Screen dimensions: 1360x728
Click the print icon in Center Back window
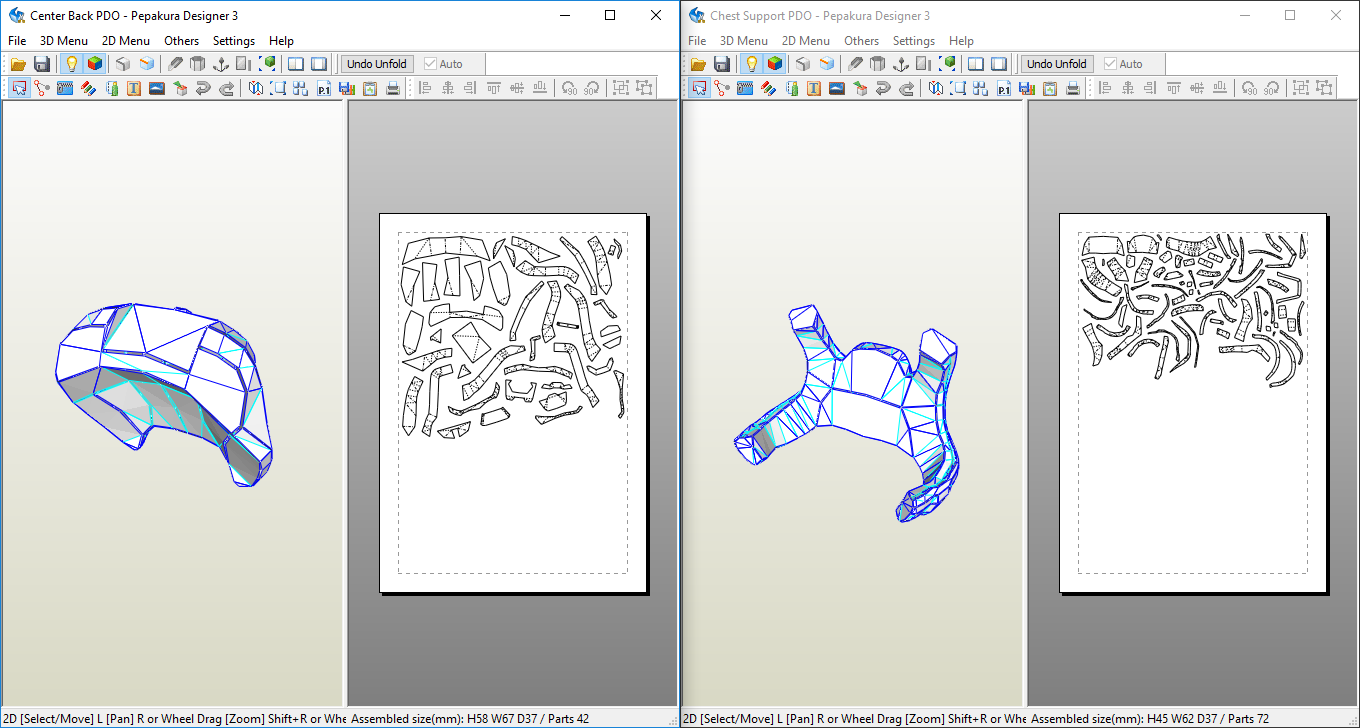coord(393,88)
